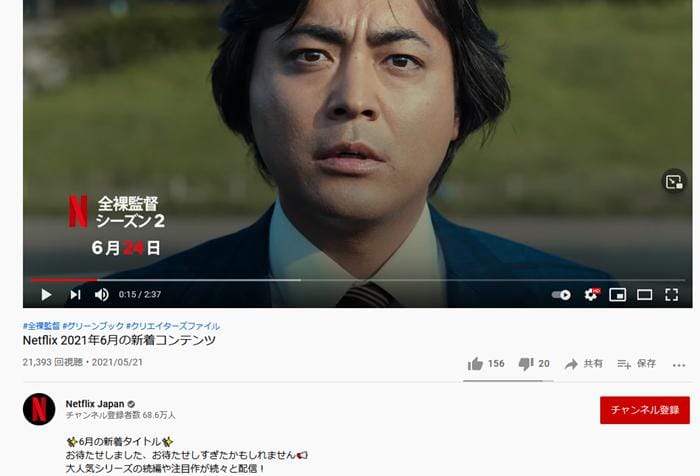This screenshot has height=476, width=700.
Task: Open the Netflix Japan channel name link
Action: [95, 404]
